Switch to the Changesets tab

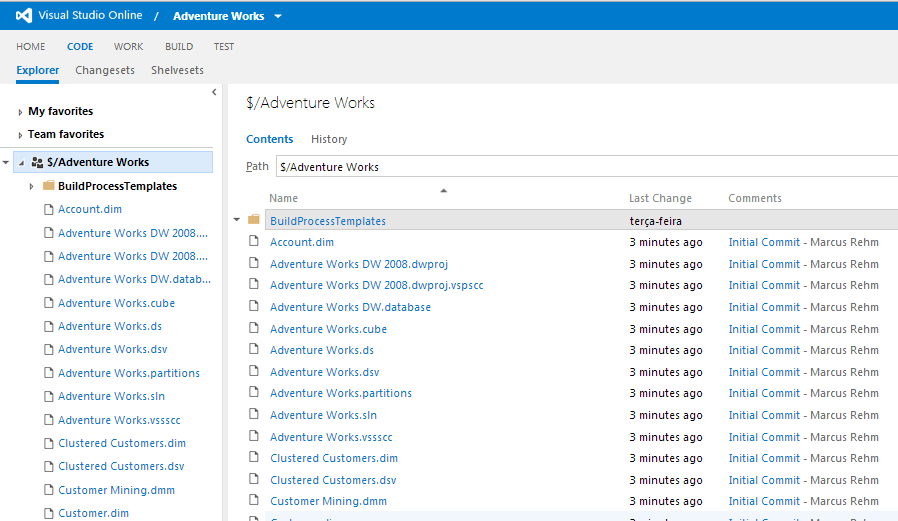105,70
